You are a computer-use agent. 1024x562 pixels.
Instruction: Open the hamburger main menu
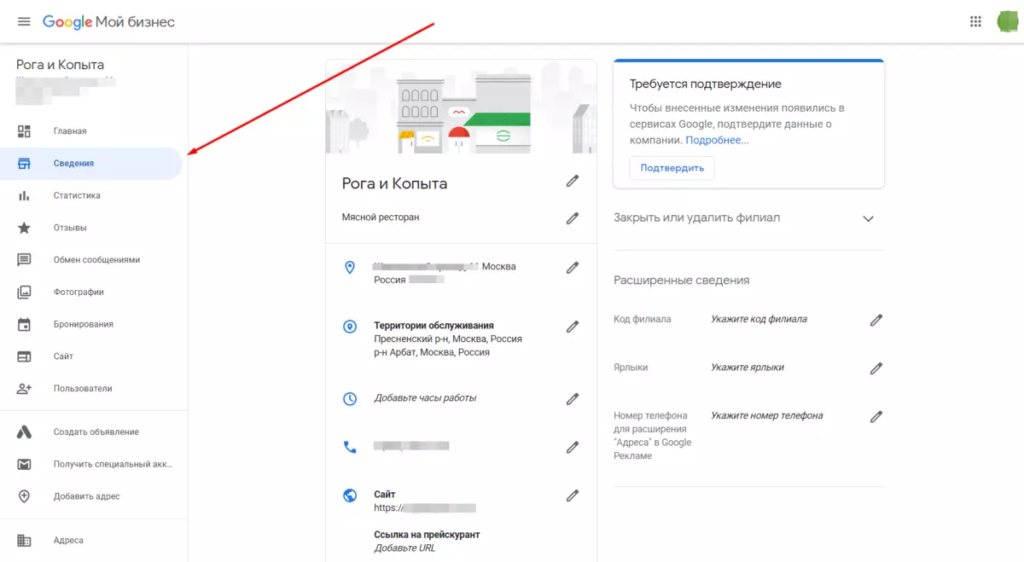pos(24,22)
